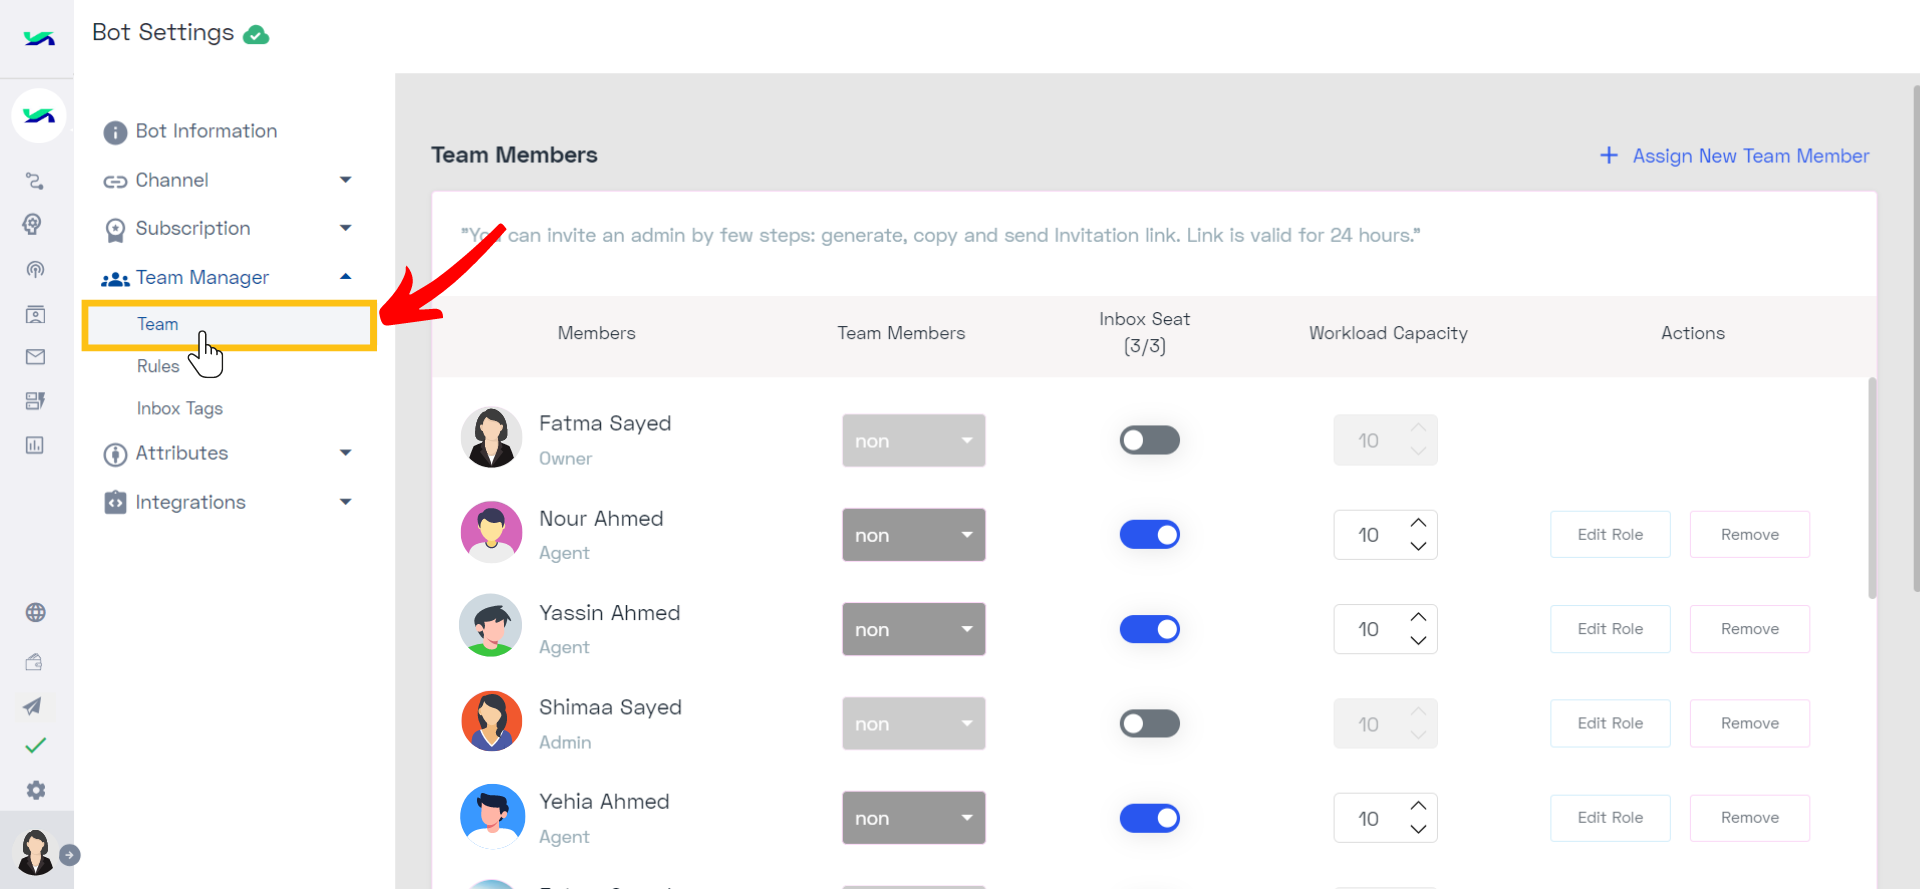
Task: Open the contacts sidebar icon
Action: point(35,314)
